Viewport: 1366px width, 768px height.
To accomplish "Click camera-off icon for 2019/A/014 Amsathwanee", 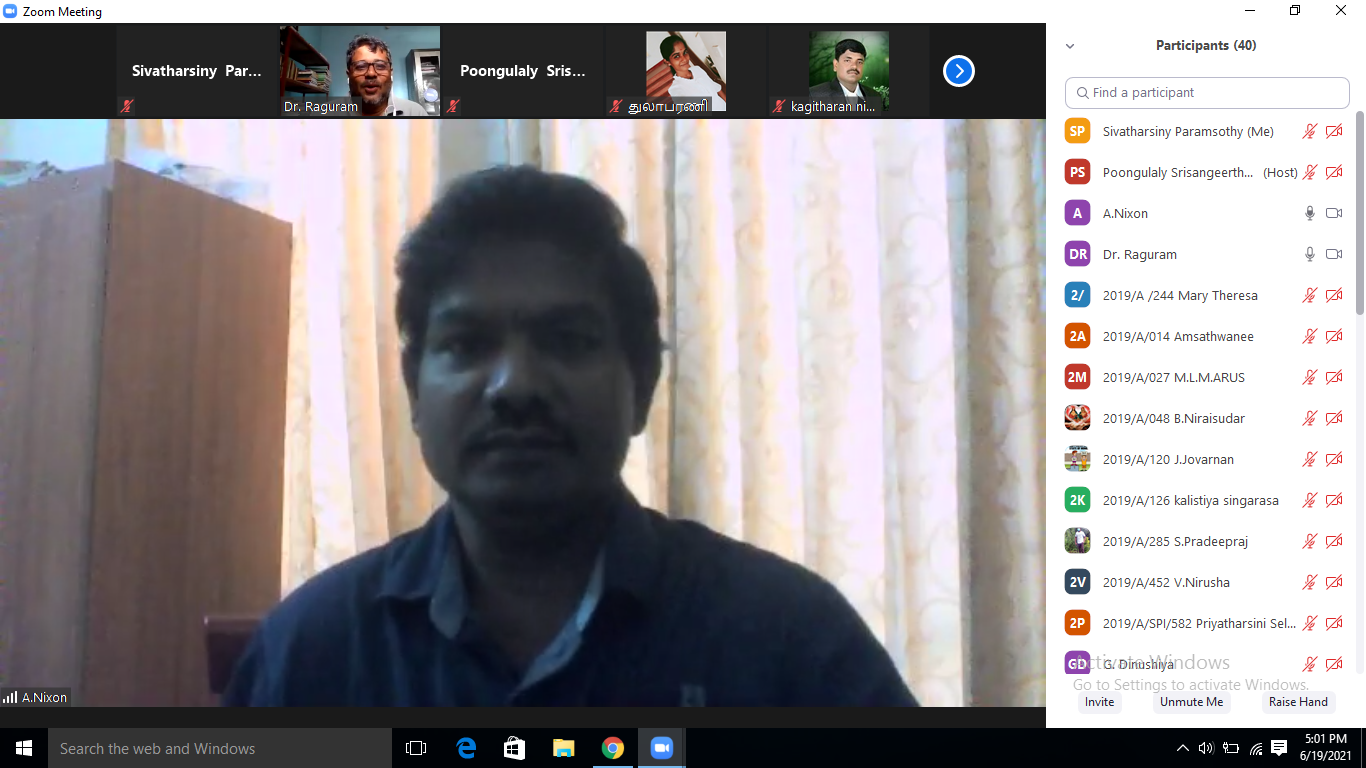I will tap(1334, 336).
